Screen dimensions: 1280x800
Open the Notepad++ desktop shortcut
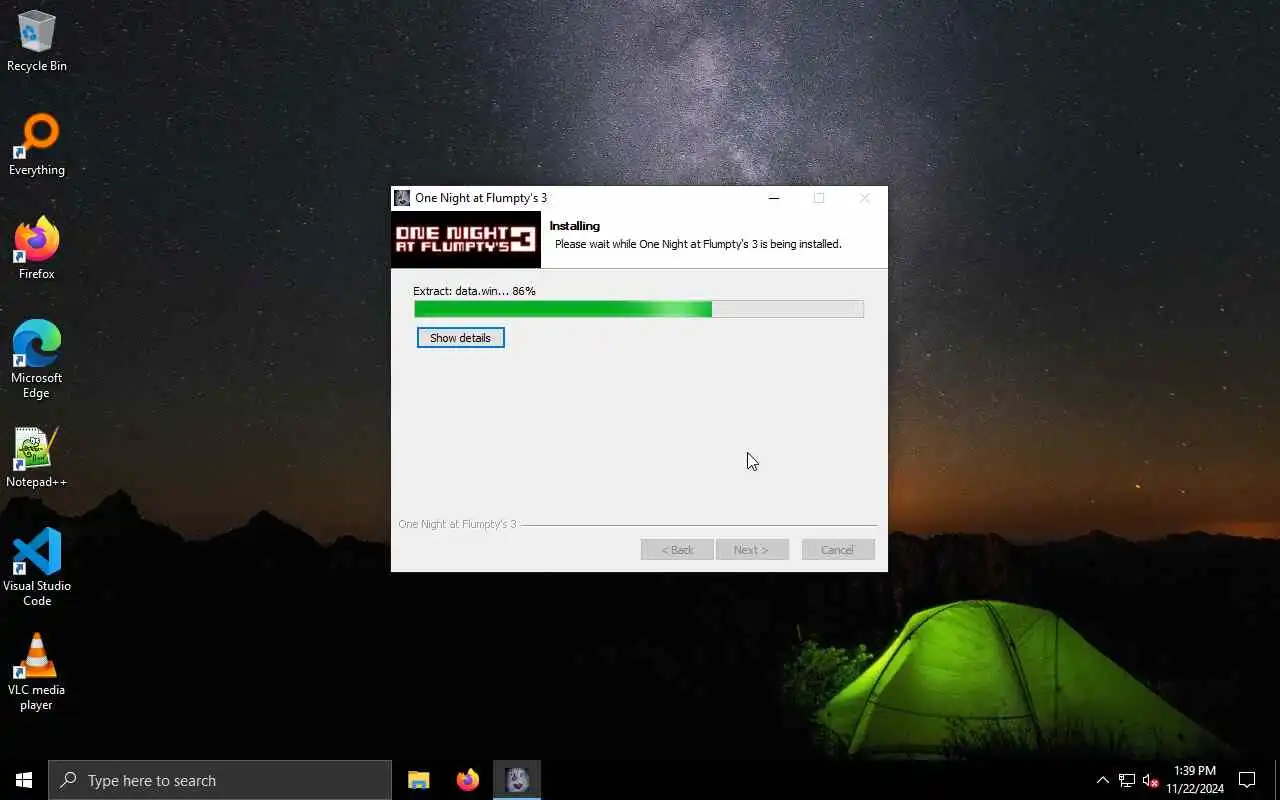[37, 457]
